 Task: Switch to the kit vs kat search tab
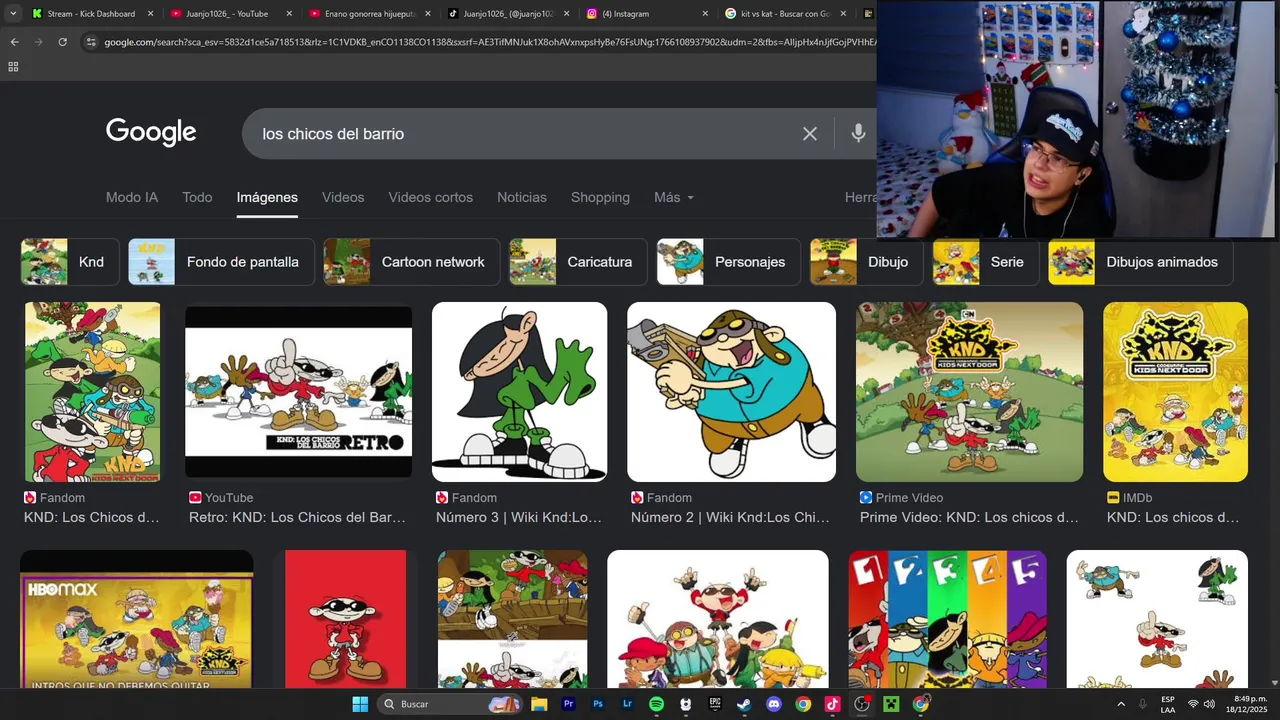(785, 14)
